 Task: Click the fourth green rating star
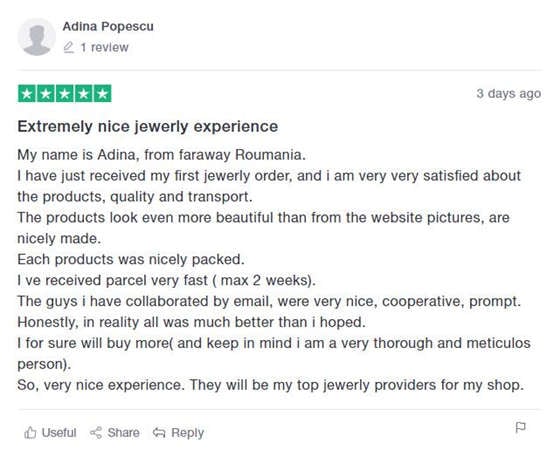tap(84, 94)
